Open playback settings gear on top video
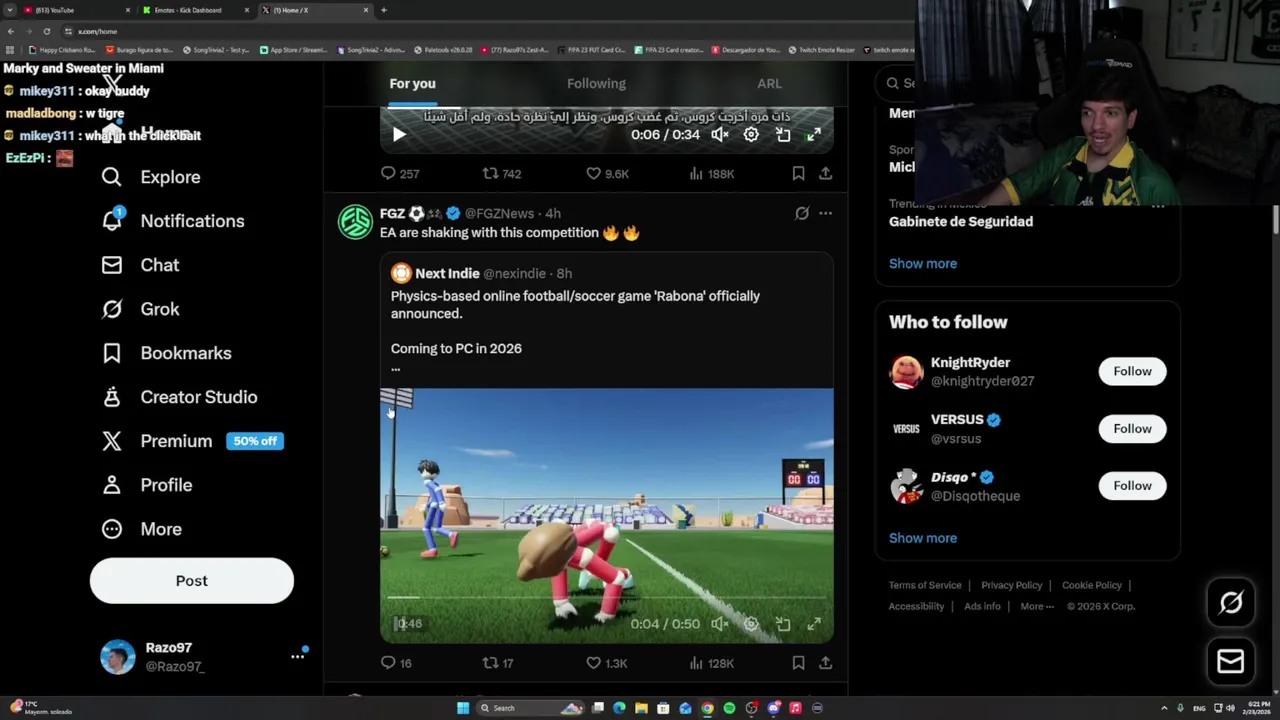 751,134
